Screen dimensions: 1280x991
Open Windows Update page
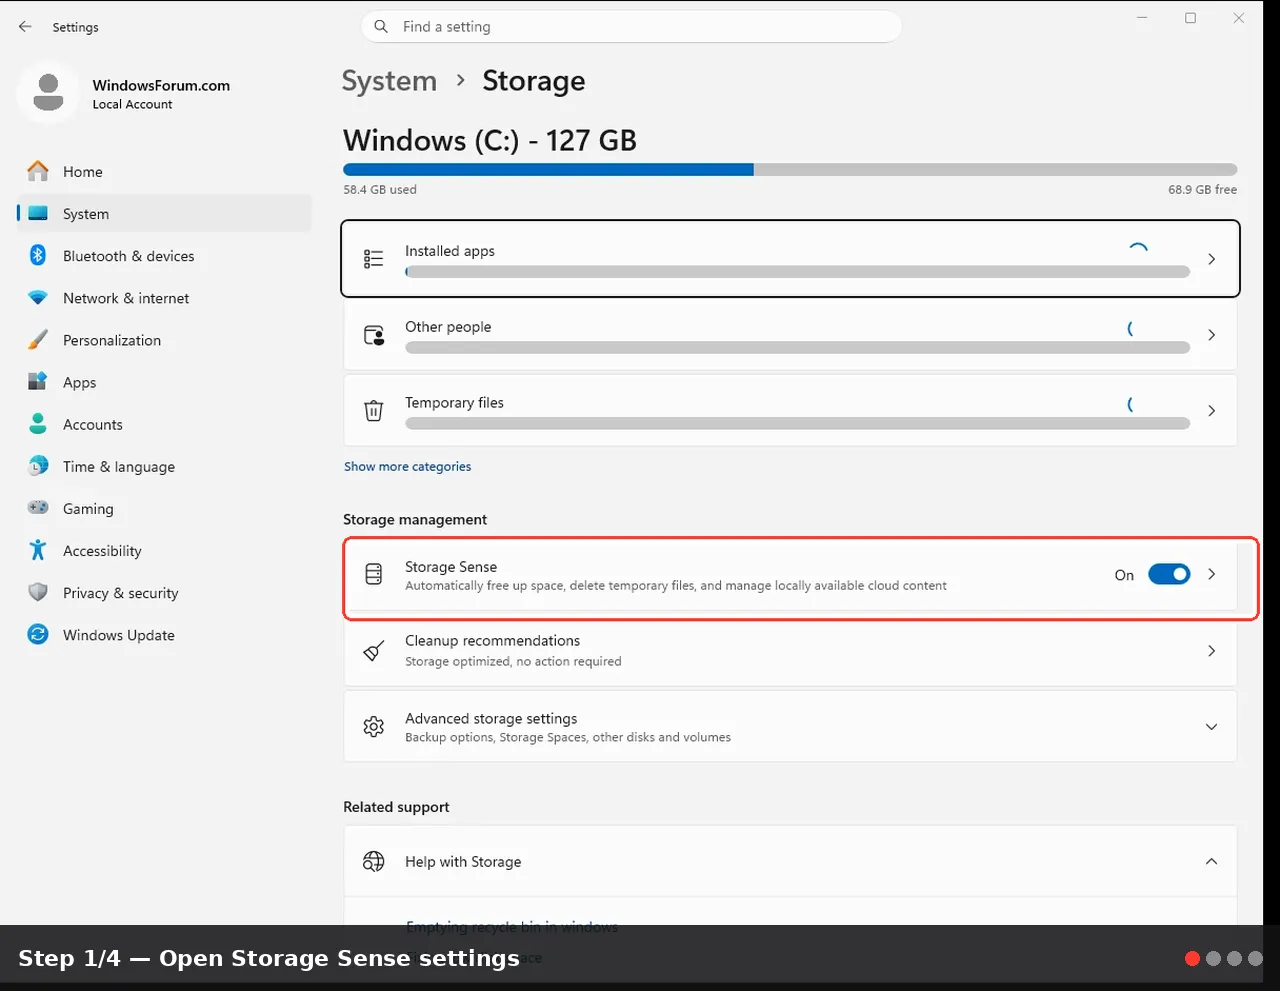tap(164, 635)
